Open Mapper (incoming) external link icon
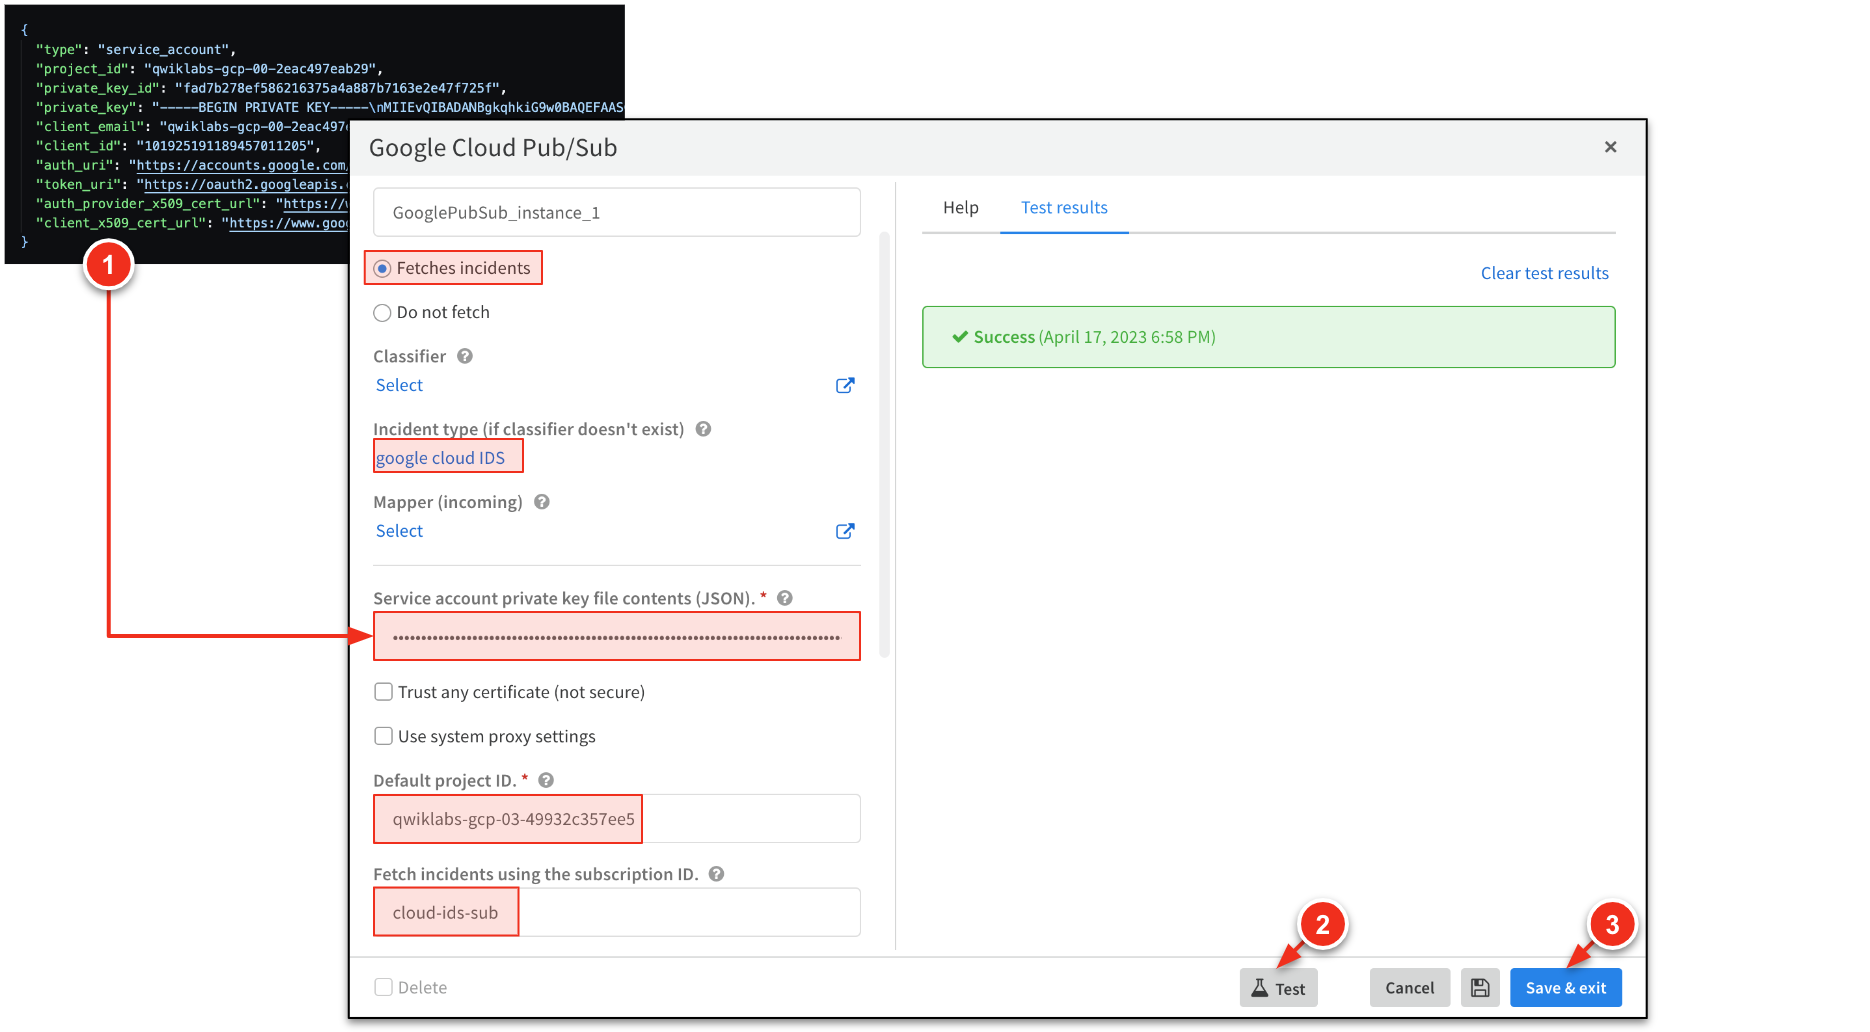Image resolution: width=1870 pixels, height=1032 pixels. [845, 532]
